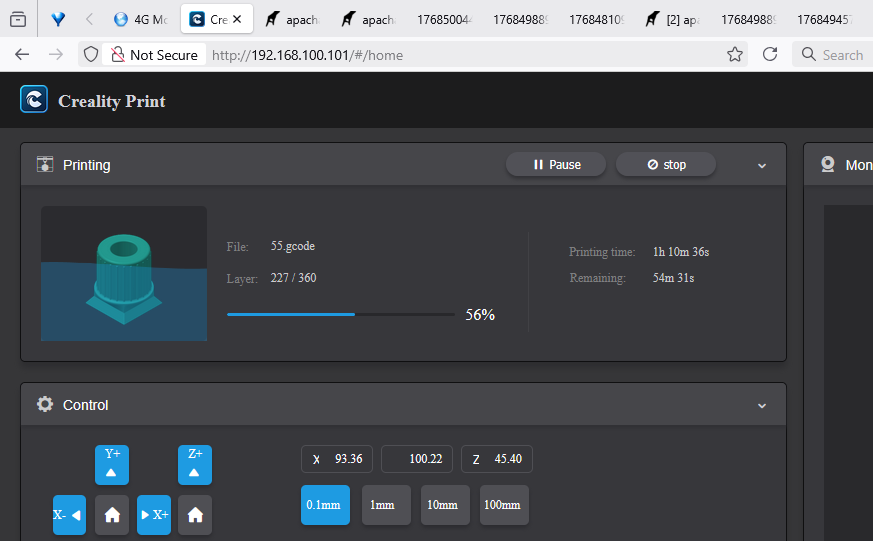Pause the current print
This screenshot has width=873, height=541.
coord(556,165)
